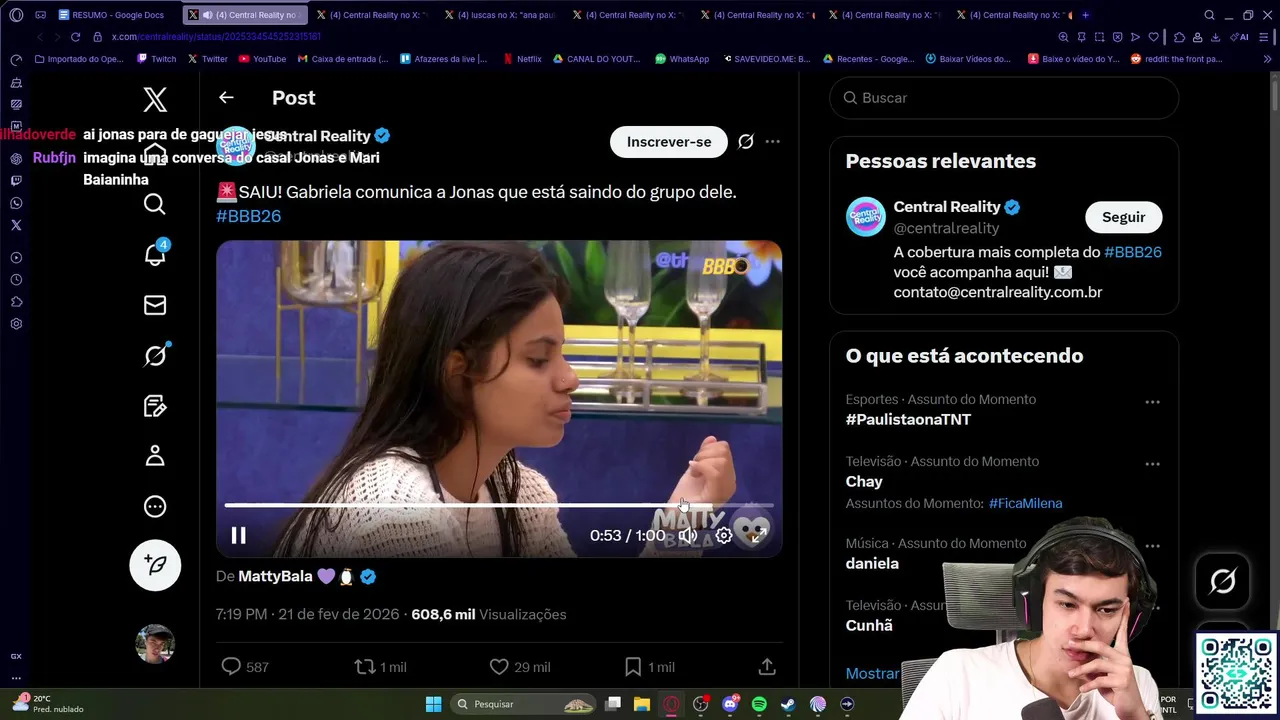
Task: Open account avatar at sidebar bottom
Action: point(155,644)
